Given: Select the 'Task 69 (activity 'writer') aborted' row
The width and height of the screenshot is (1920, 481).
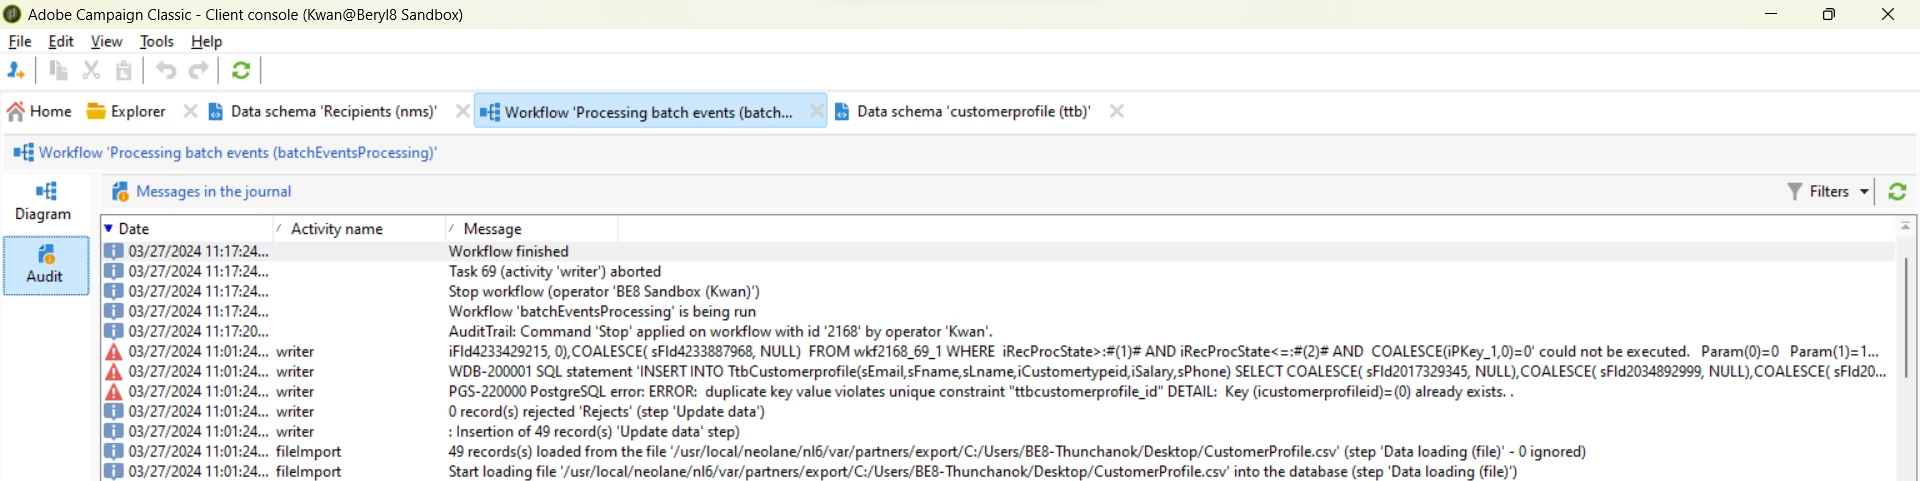Looking at the screenshot, I should click(998, 271).
